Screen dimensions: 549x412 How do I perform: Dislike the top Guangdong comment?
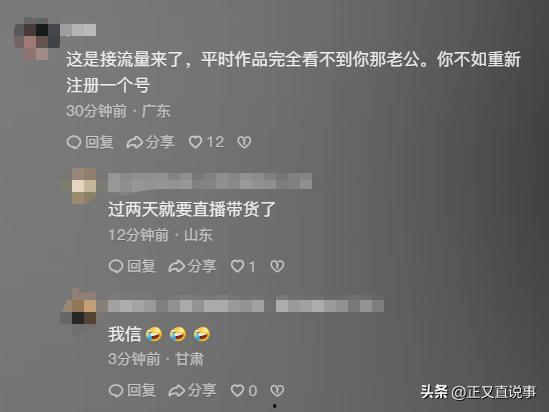pyautogui.click(x=244, y=142)
